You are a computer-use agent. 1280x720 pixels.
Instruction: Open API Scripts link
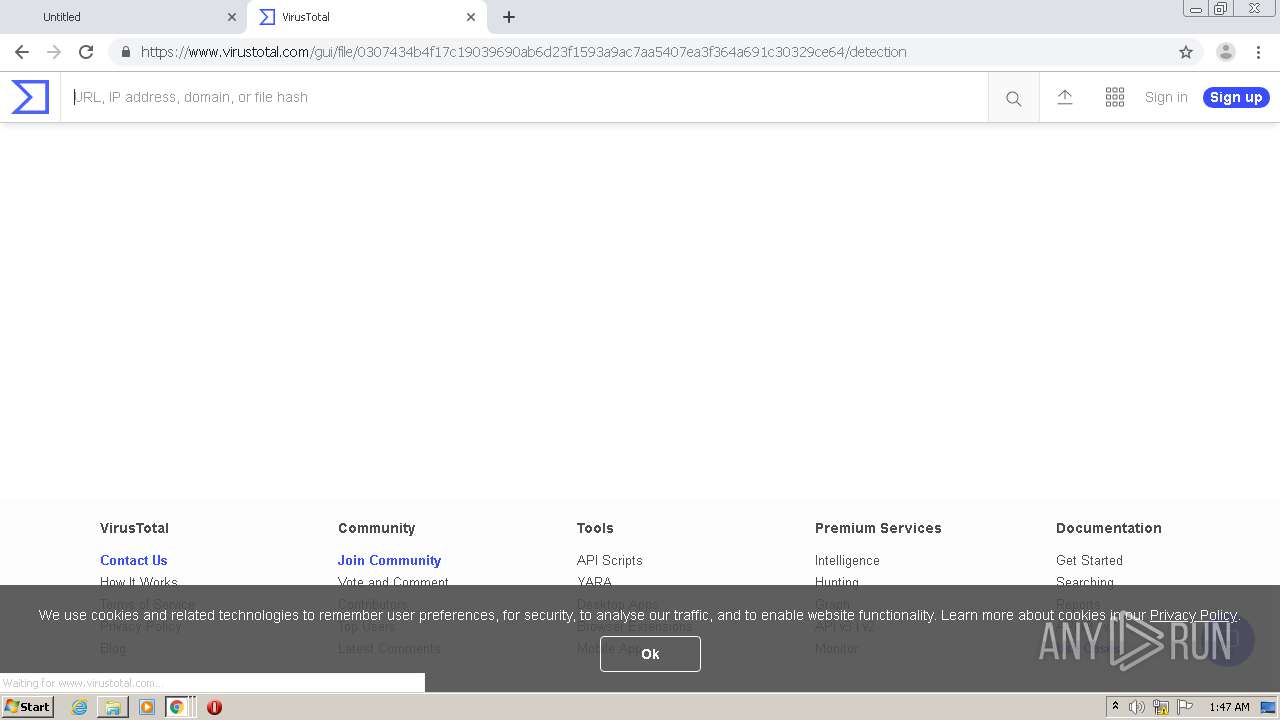click(x=609, y=560)
